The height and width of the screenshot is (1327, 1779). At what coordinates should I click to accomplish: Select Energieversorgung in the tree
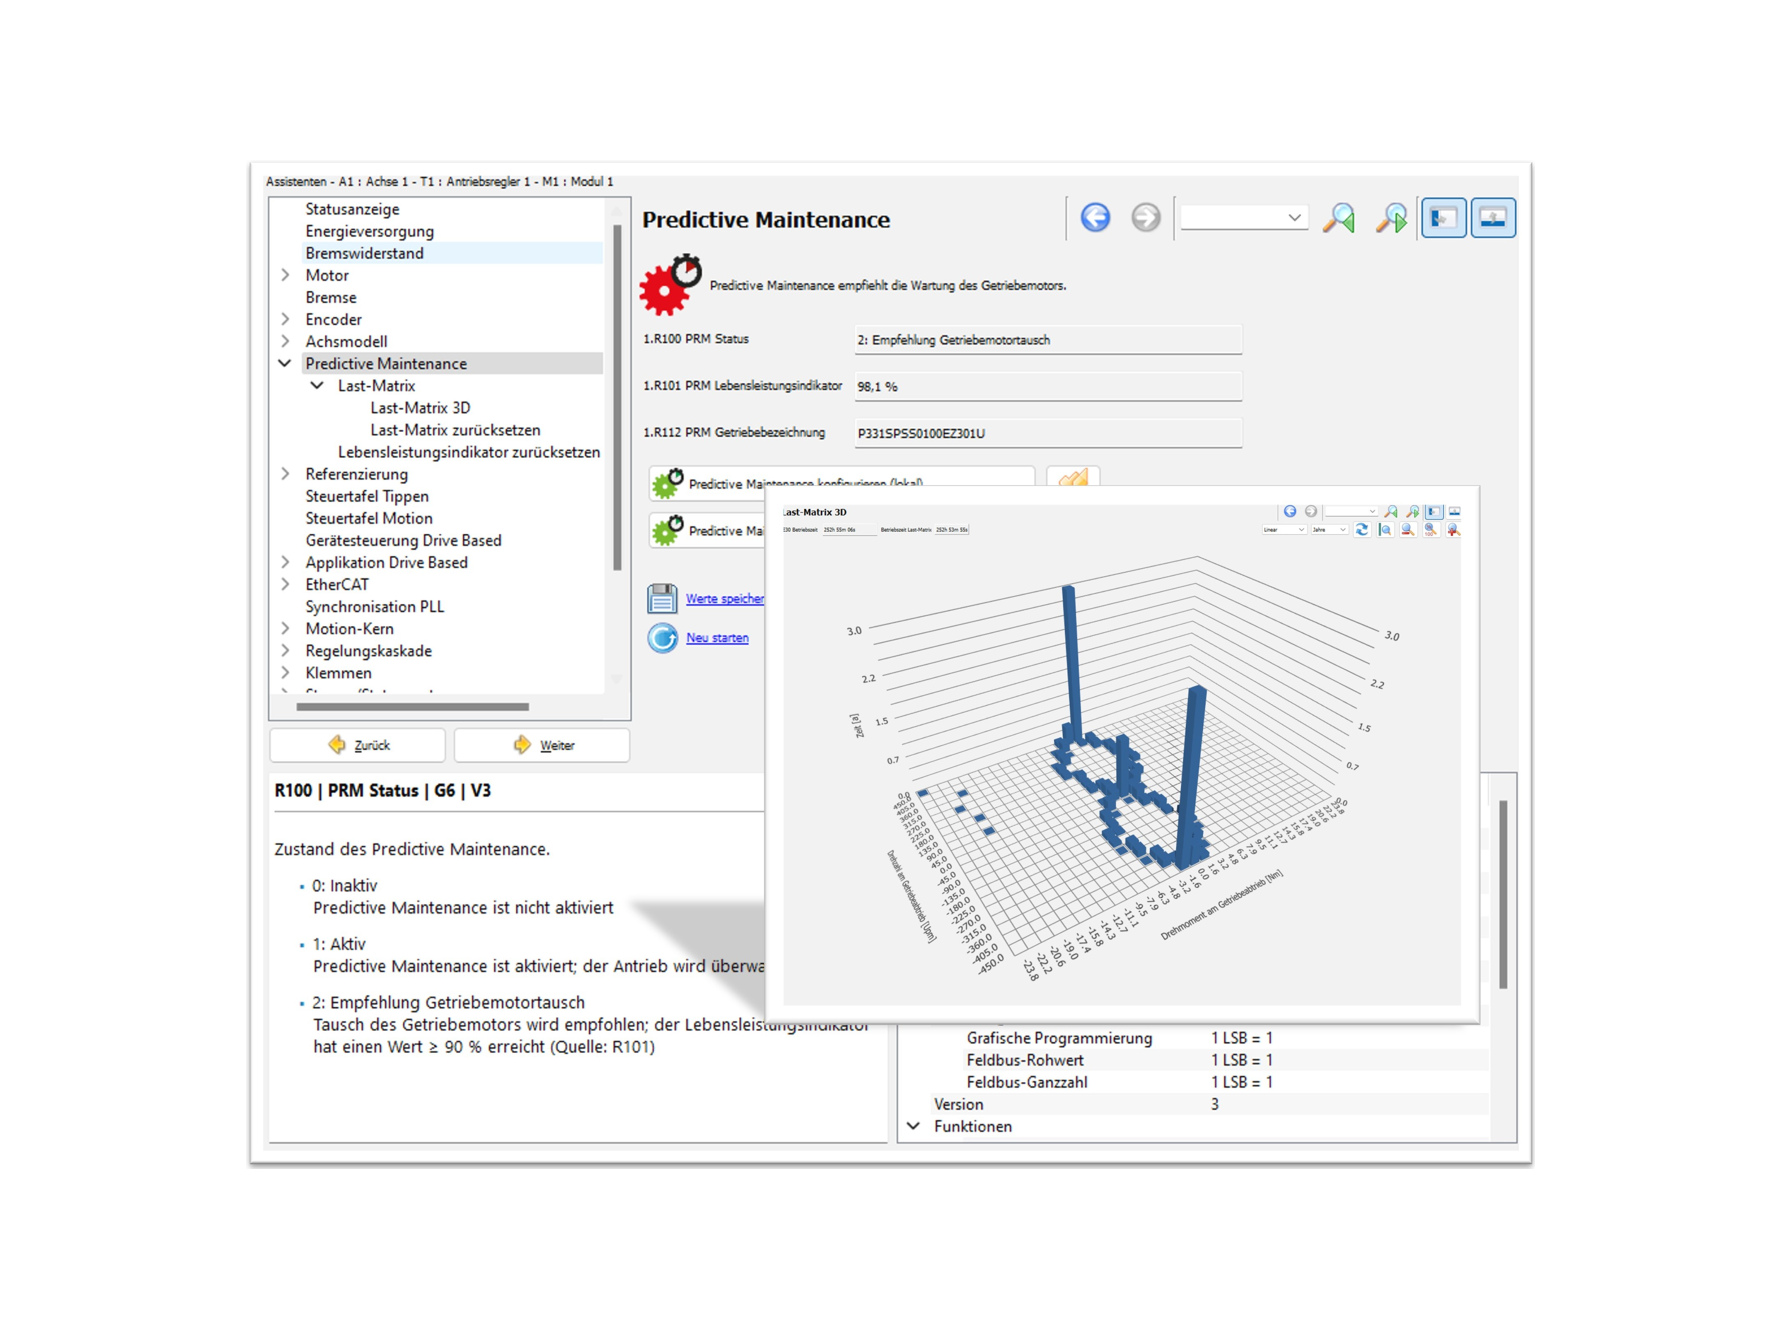point(369,231)
